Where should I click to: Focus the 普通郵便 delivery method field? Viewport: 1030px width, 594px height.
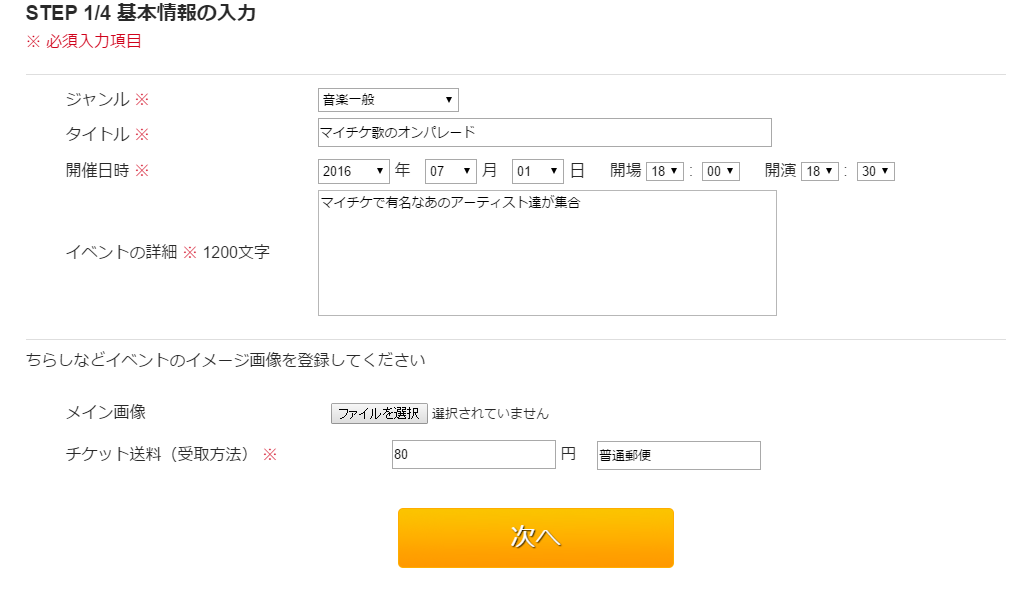click(678, 455)
